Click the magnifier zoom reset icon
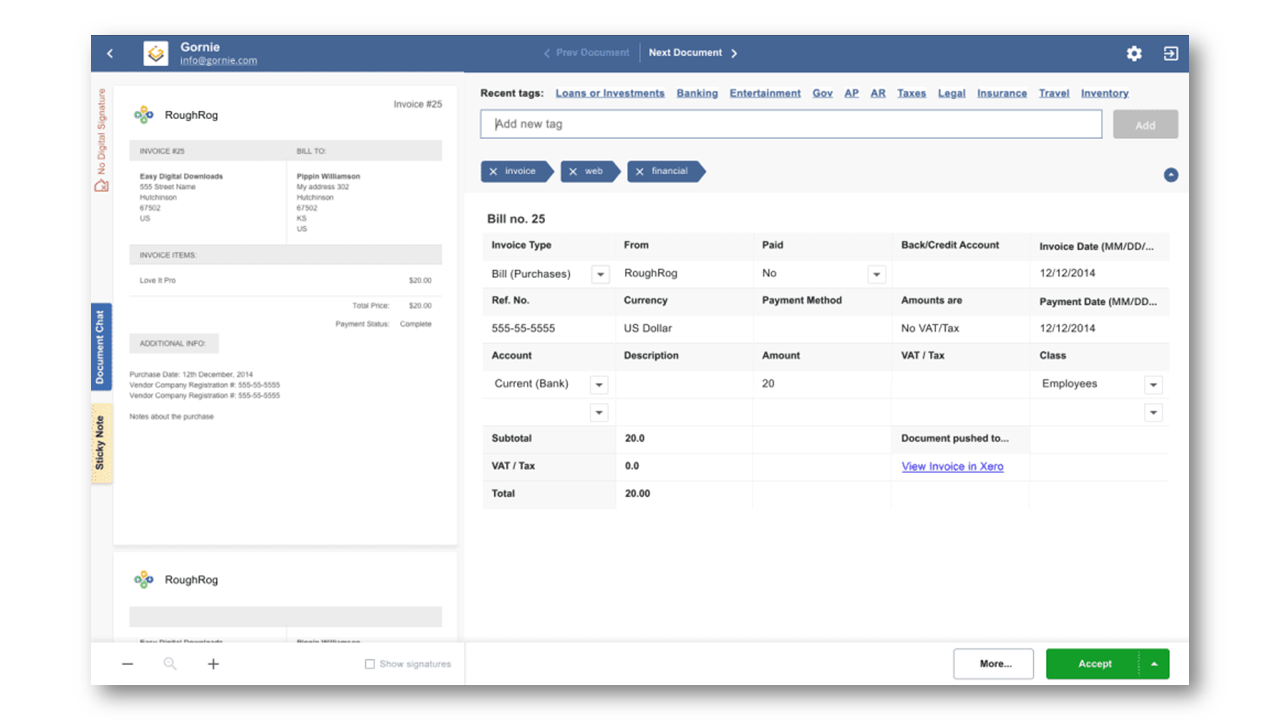The height and width of the screenshot is (720, 1280). tap(170, 664)
